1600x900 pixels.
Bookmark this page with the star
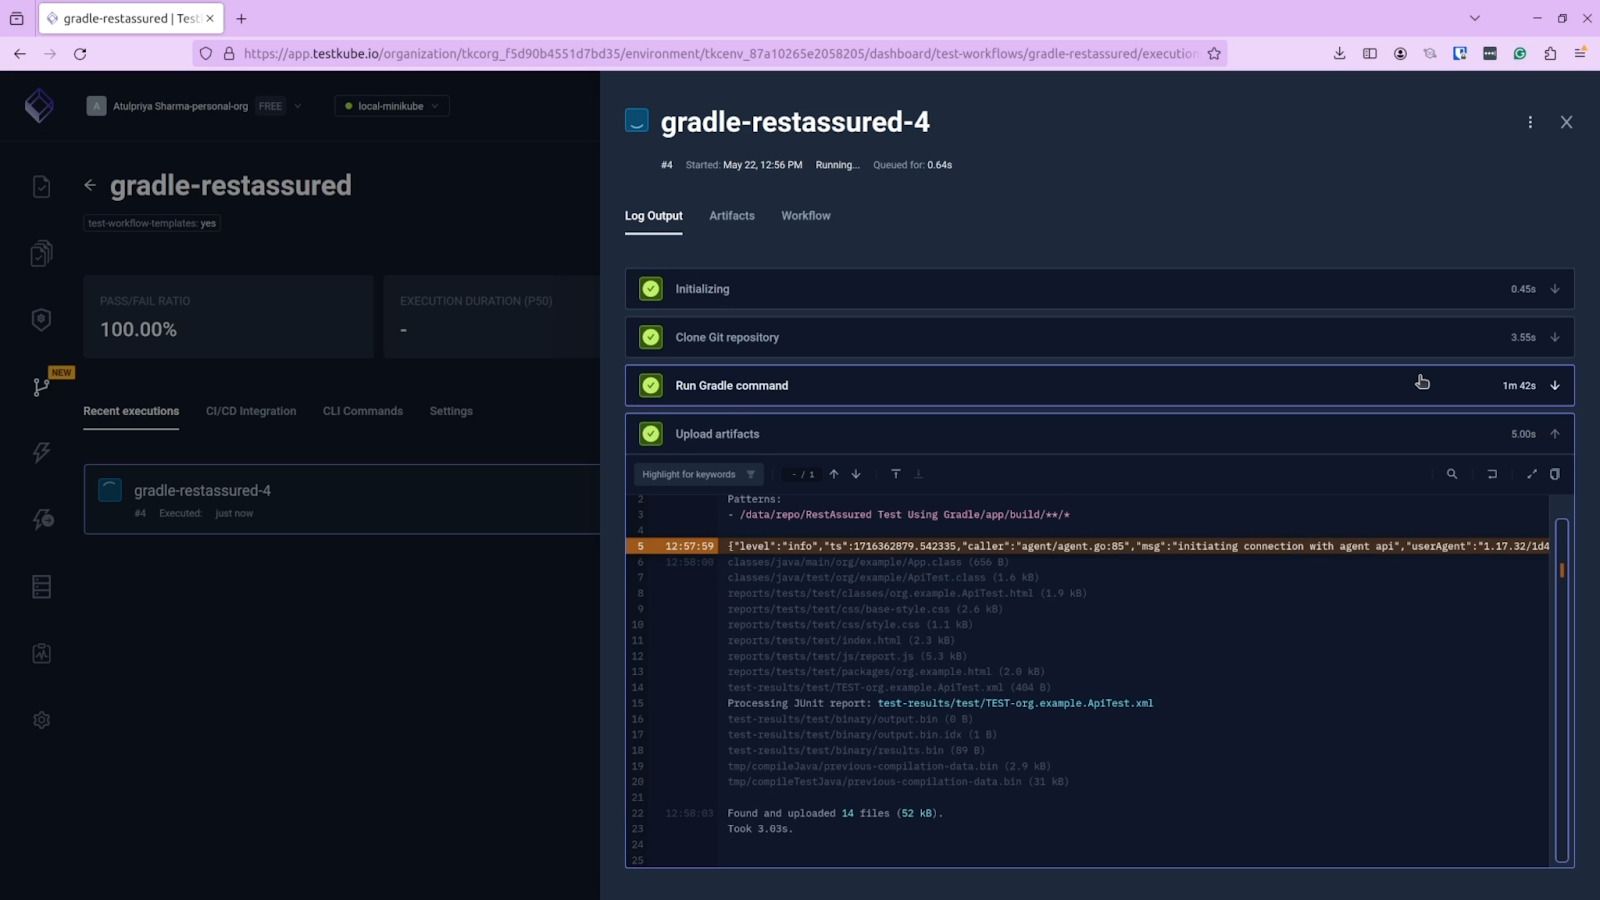point(1214,54)
